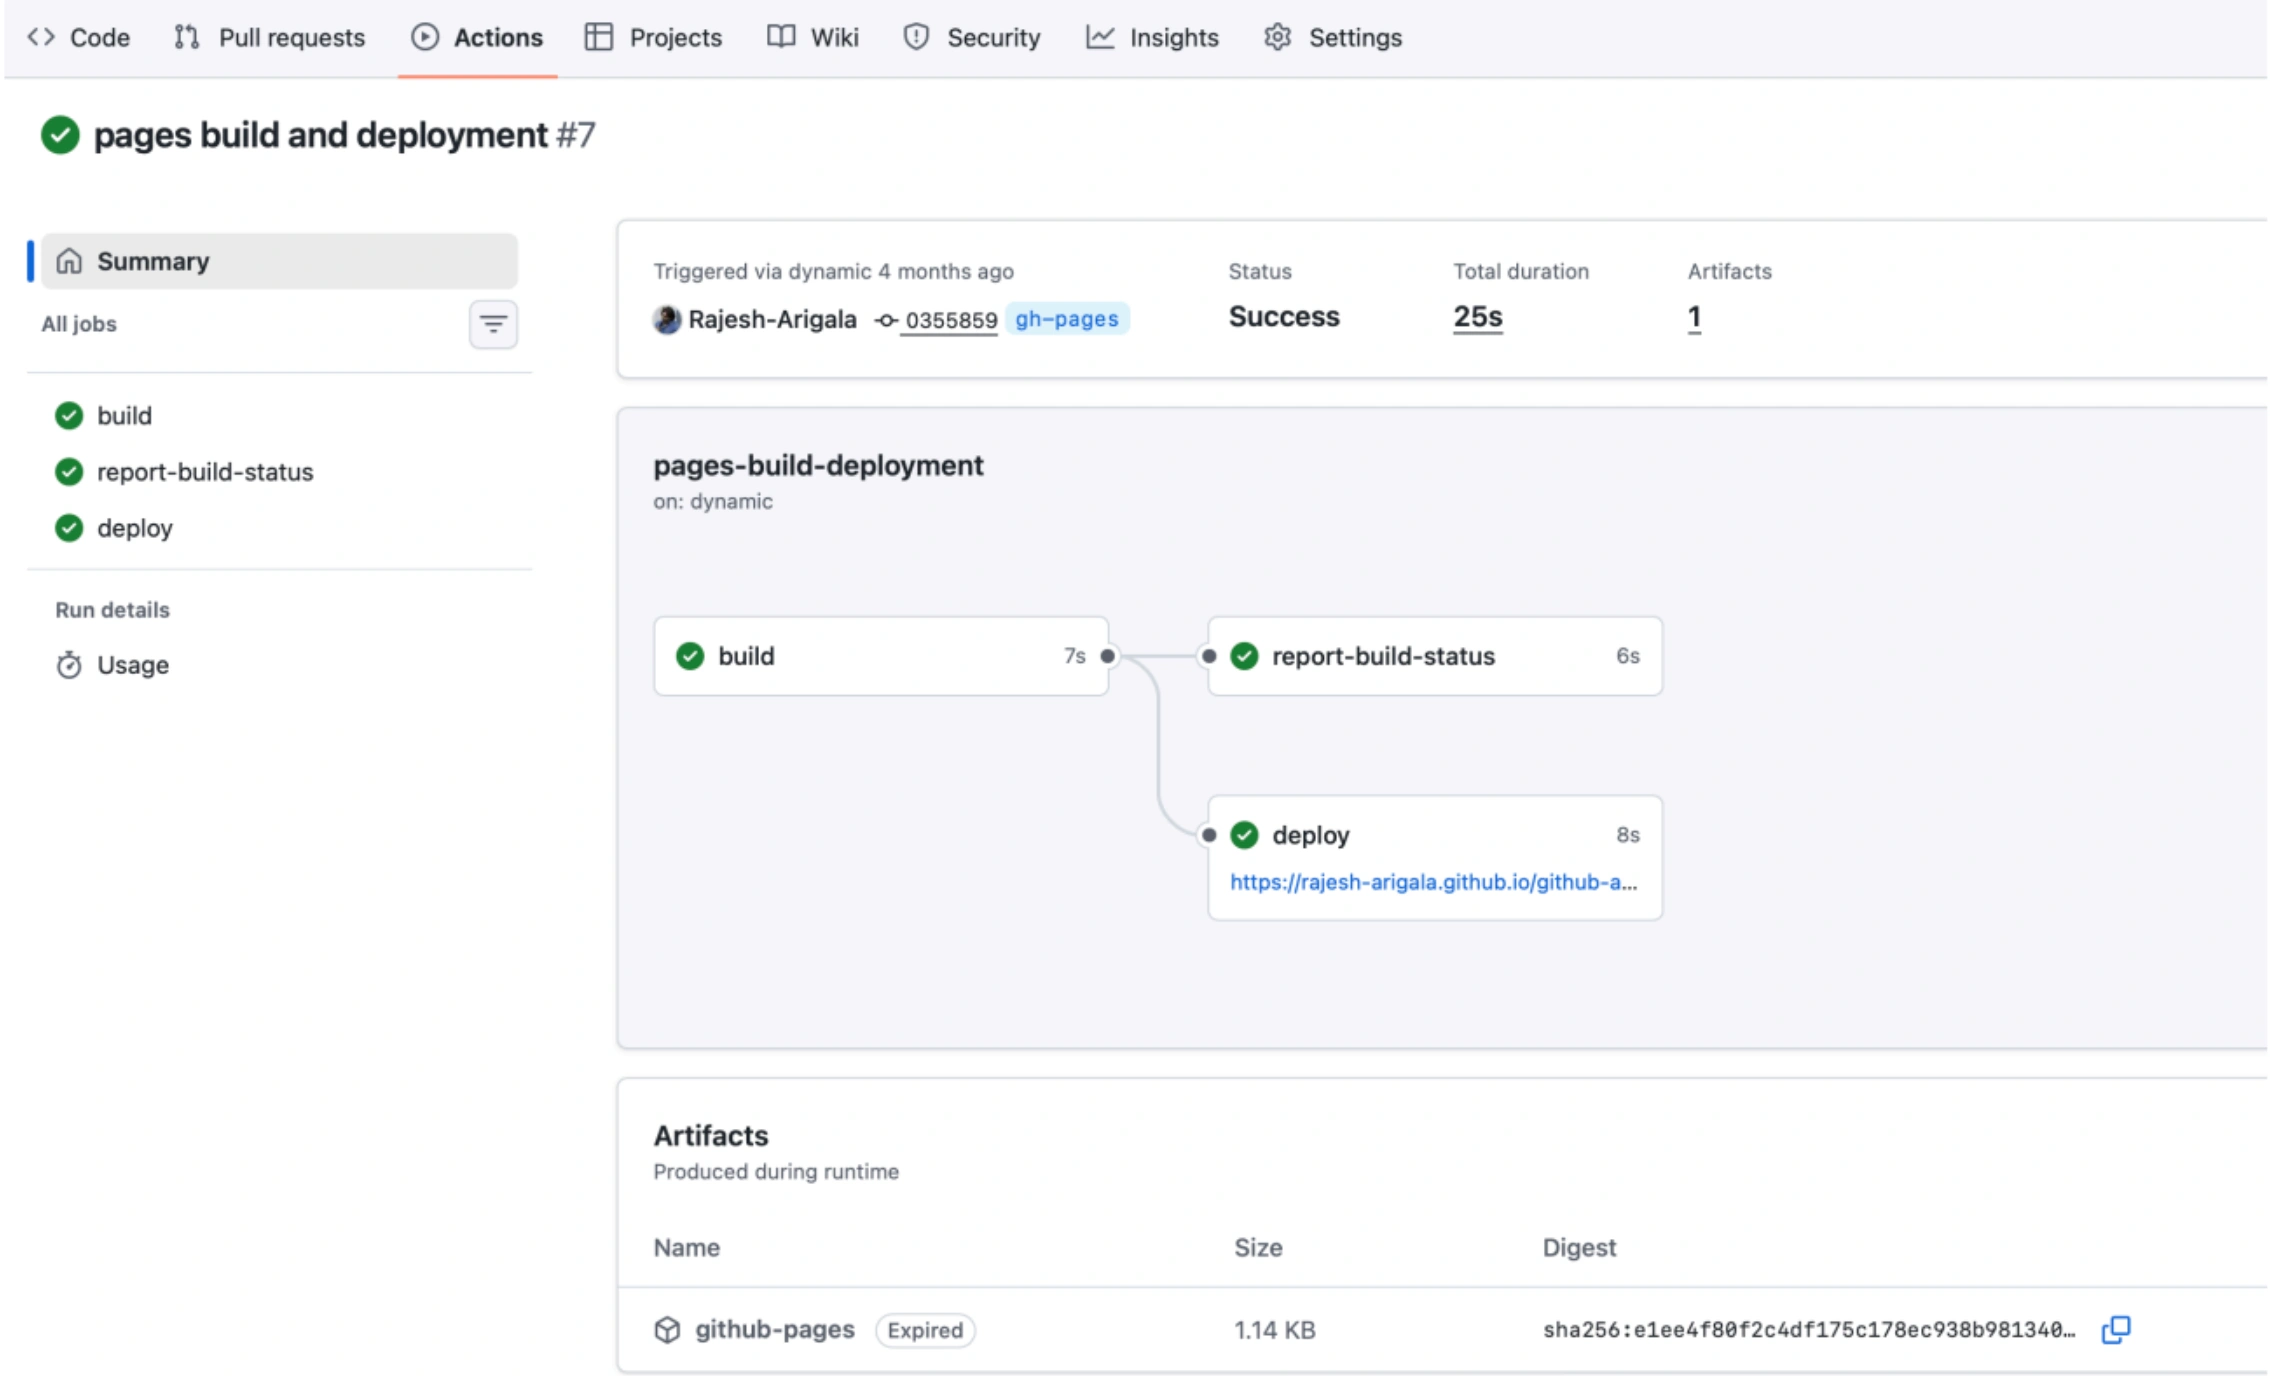
Task: Click green check in deploy graph node
Action: click(1244, 835)
